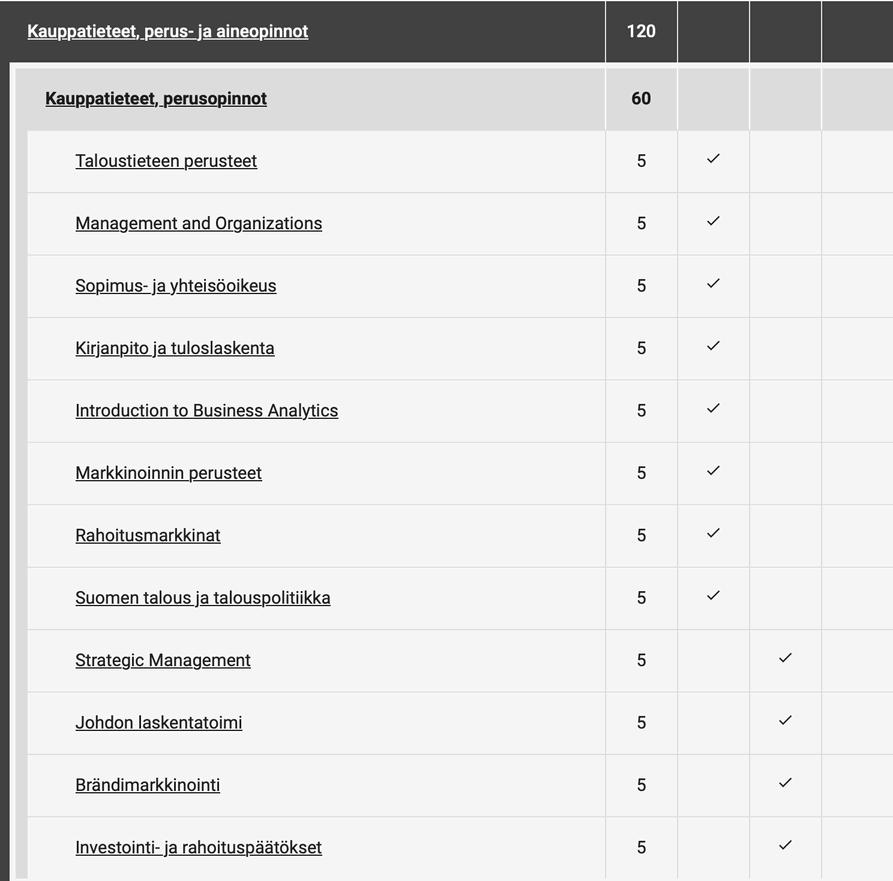
Task: Open Taloustieteen perusteet course
Action: point(166,161)
